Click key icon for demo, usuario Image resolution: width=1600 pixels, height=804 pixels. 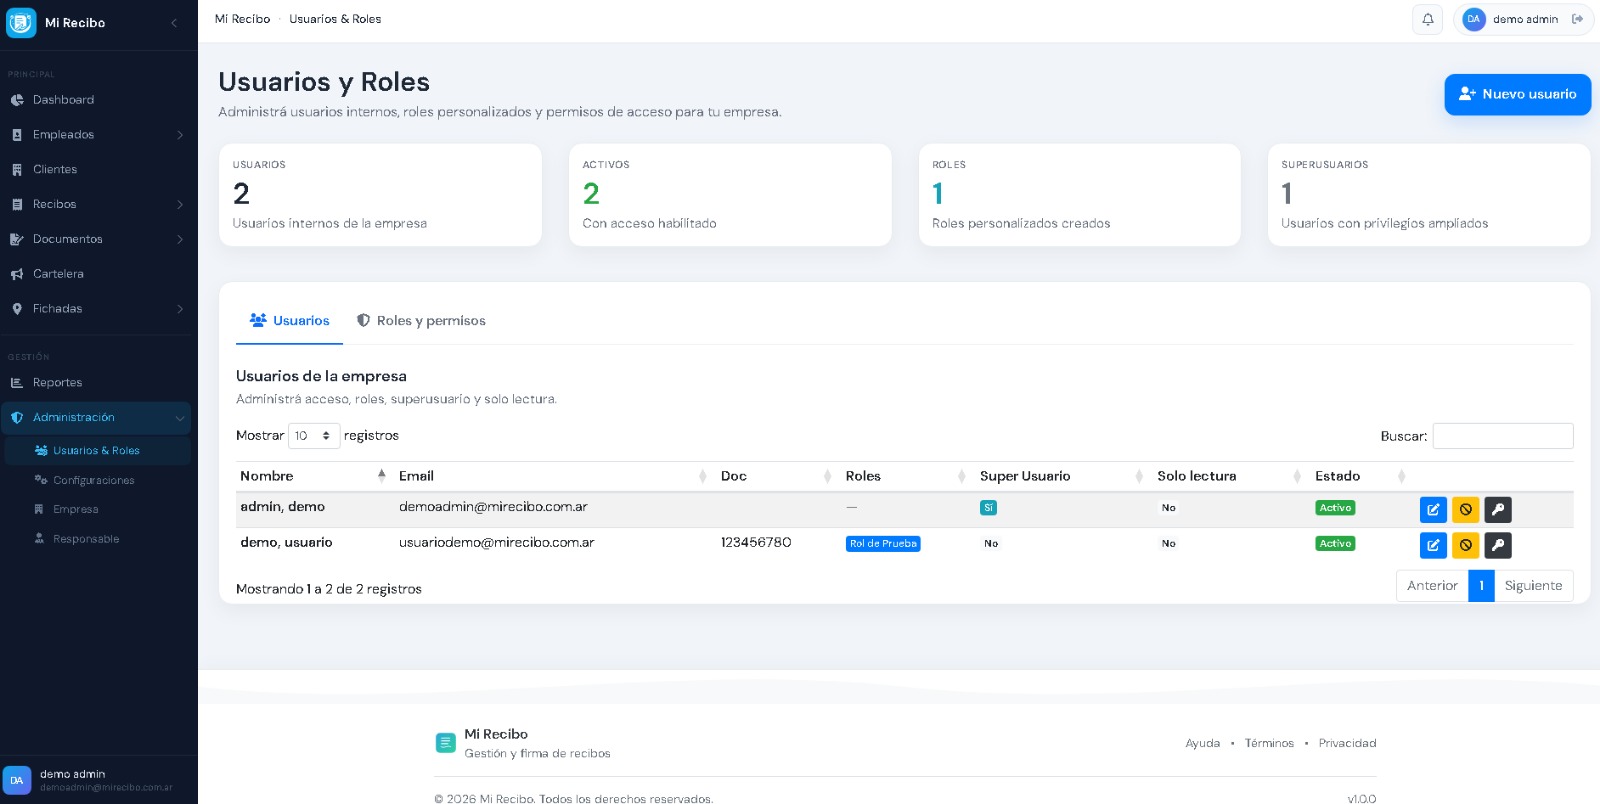tap(1497, 545)
